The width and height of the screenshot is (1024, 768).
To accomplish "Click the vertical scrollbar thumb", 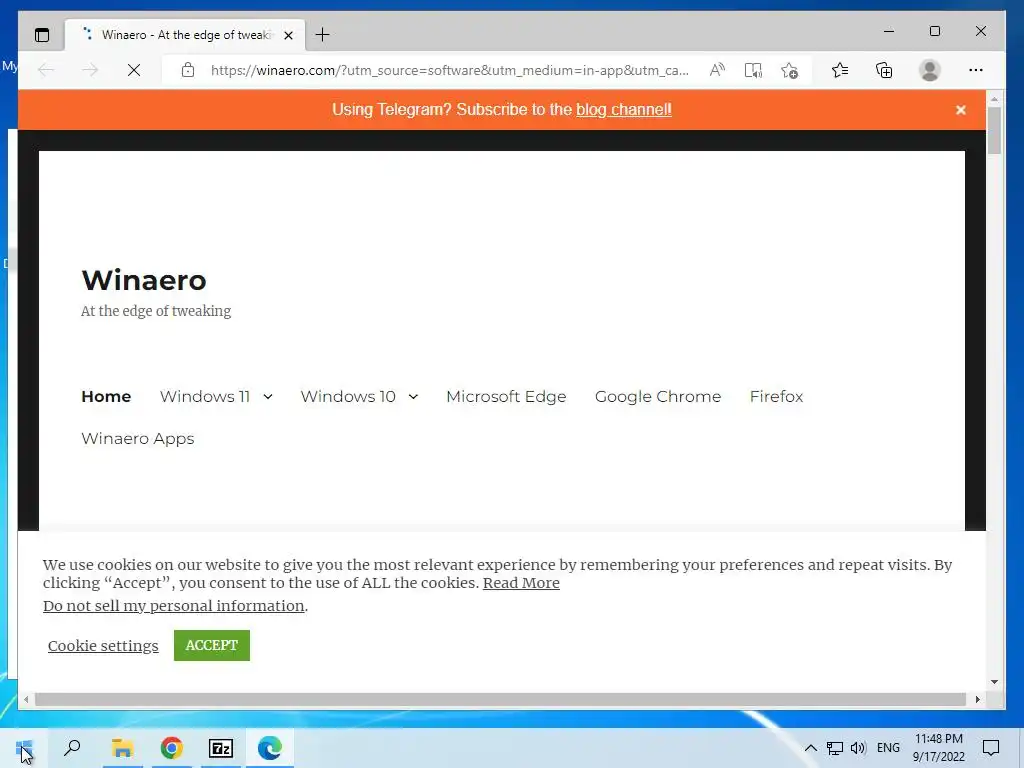I will (x=994, y=131).
